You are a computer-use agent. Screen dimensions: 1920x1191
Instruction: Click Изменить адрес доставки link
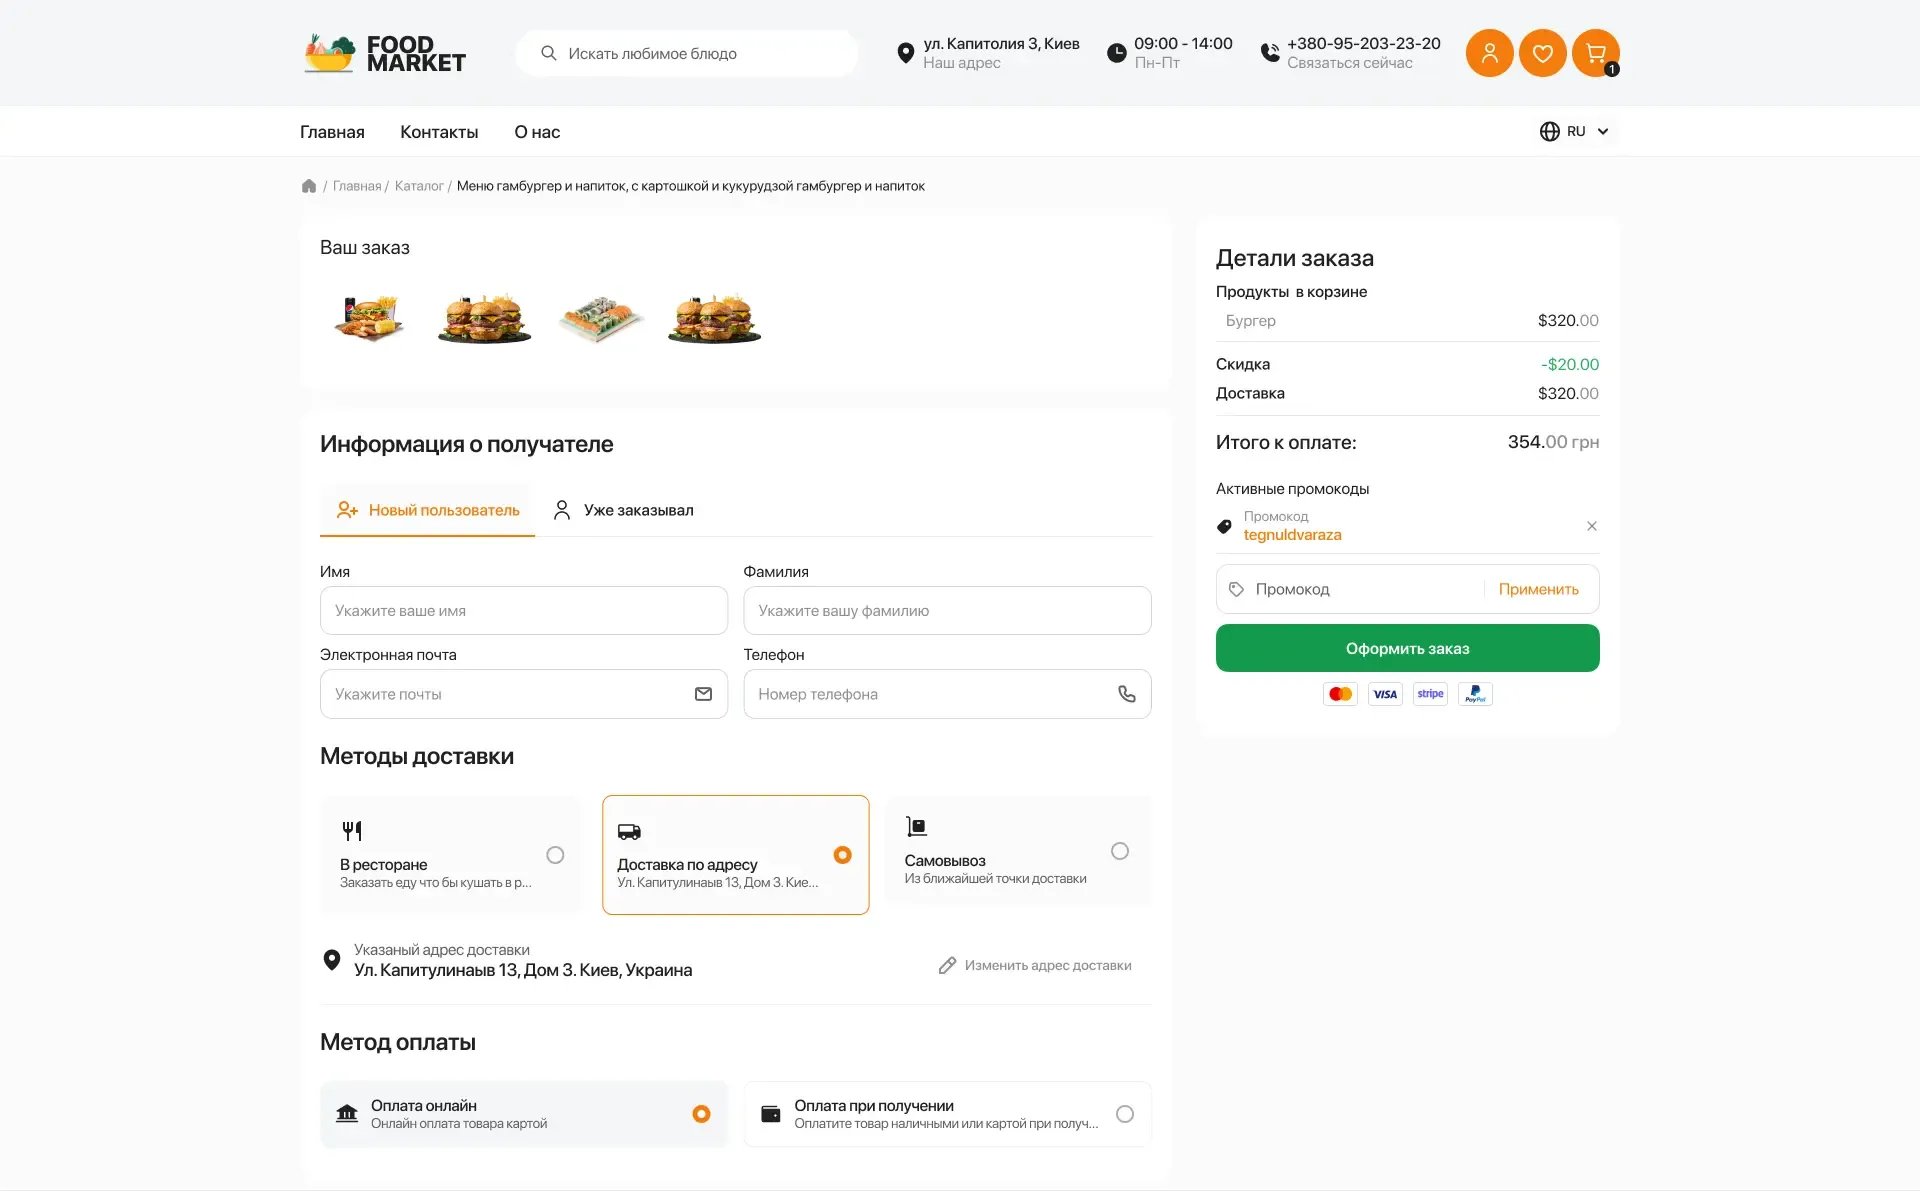[1035, 965]
